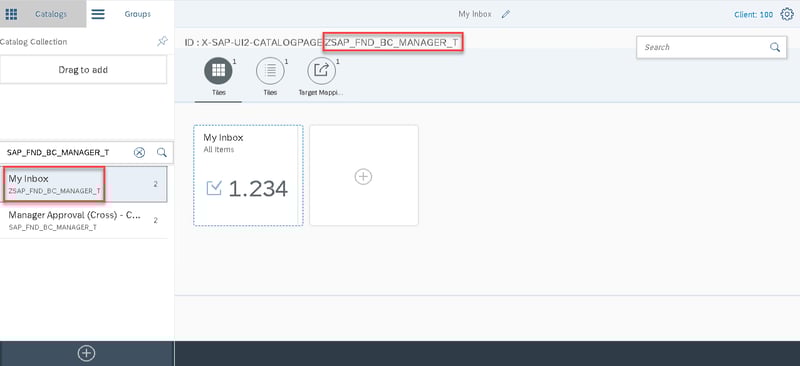Screen dimensions: 800x366
Task: Click the 1.234 count on tile
Action: click(x=258, y=189)
